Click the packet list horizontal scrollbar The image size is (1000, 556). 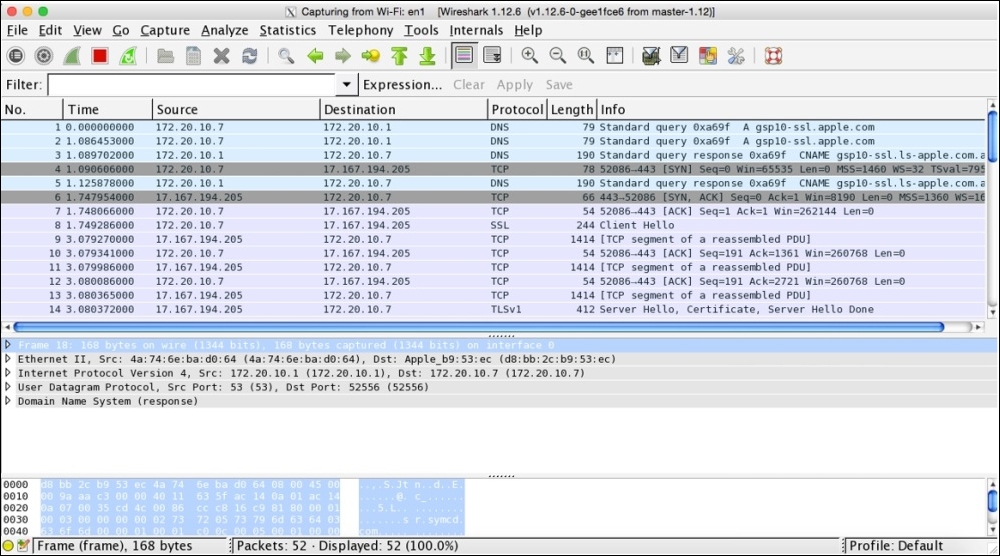click(x=478, y=327)
